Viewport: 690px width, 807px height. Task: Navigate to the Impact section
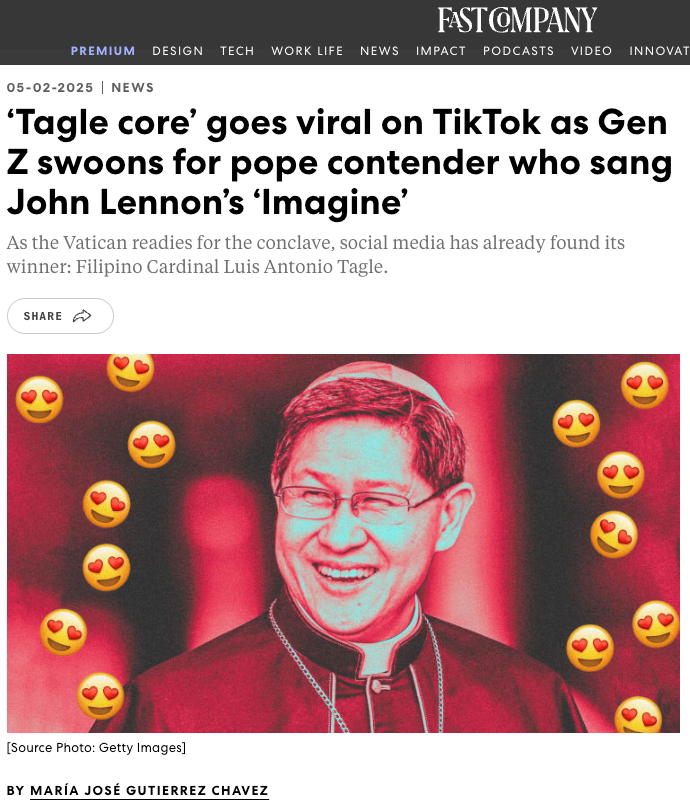(x=441, y=51)
